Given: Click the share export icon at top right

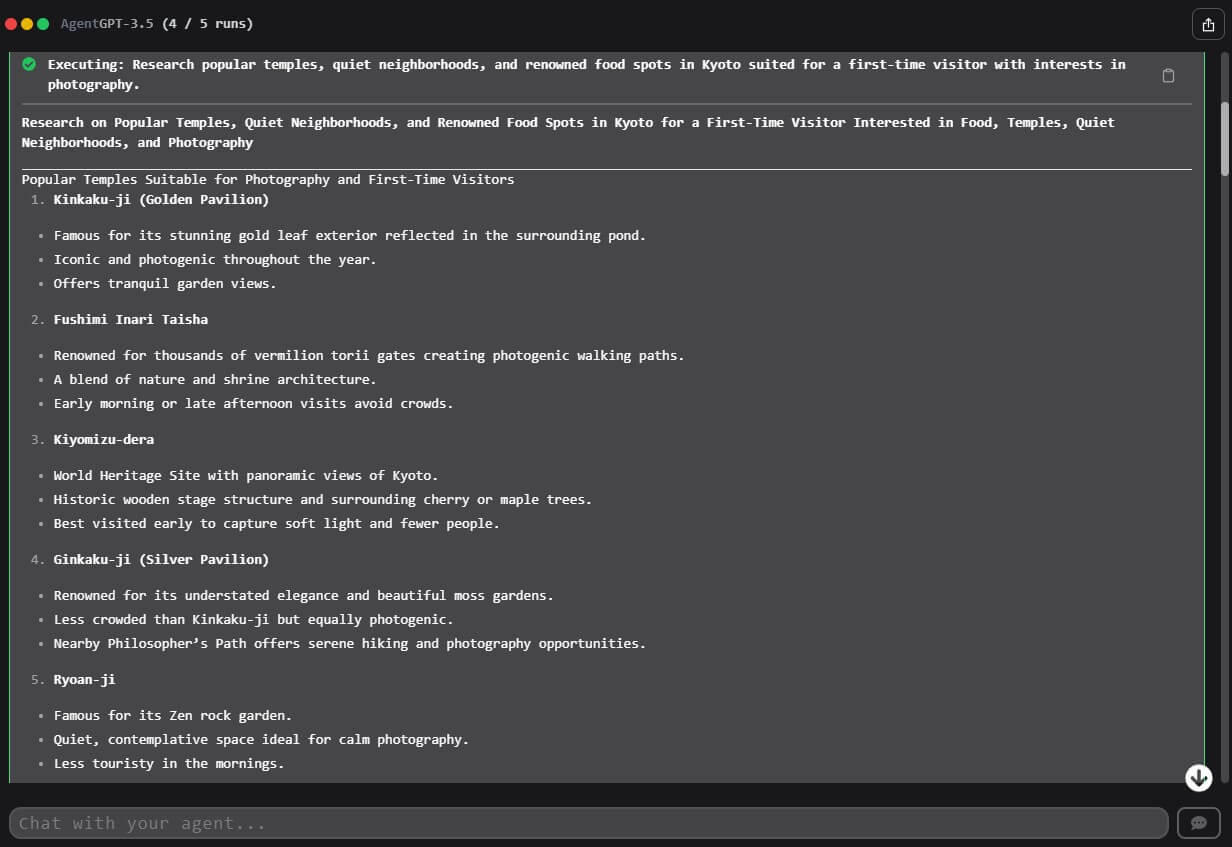Looking at the screenshot, I should 1207,24.
